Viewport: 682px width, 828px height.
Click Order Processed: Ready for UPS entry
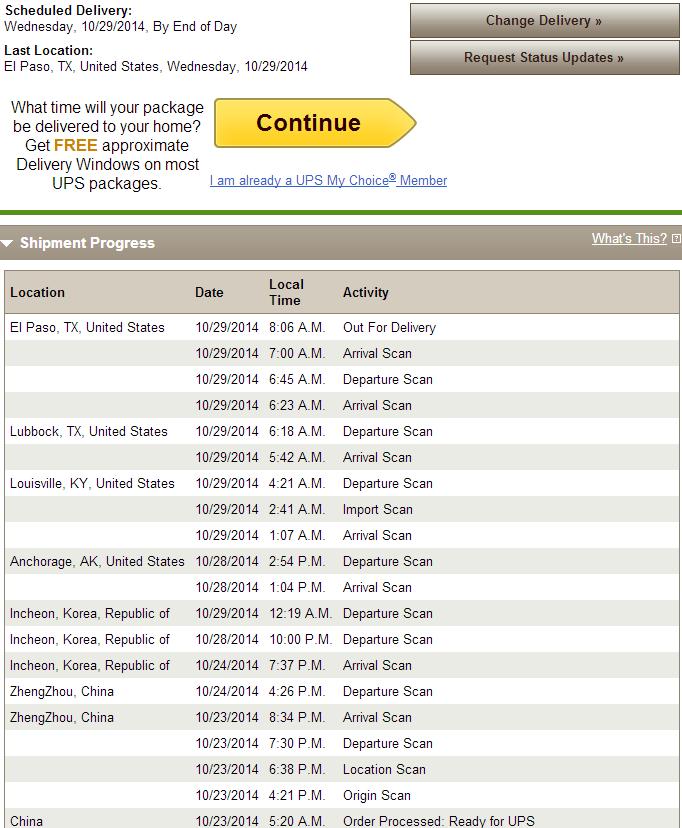click(x=438, y=821)
